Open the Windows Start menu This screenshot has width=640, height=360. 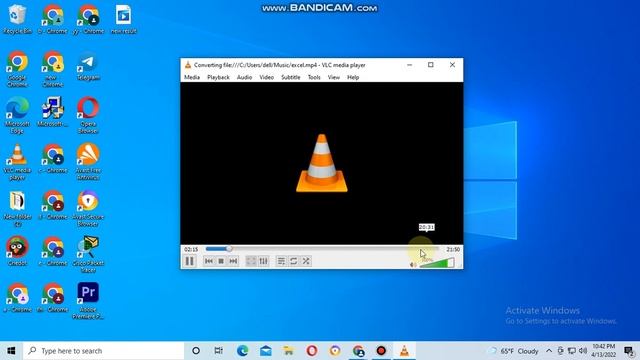[11, 351]
